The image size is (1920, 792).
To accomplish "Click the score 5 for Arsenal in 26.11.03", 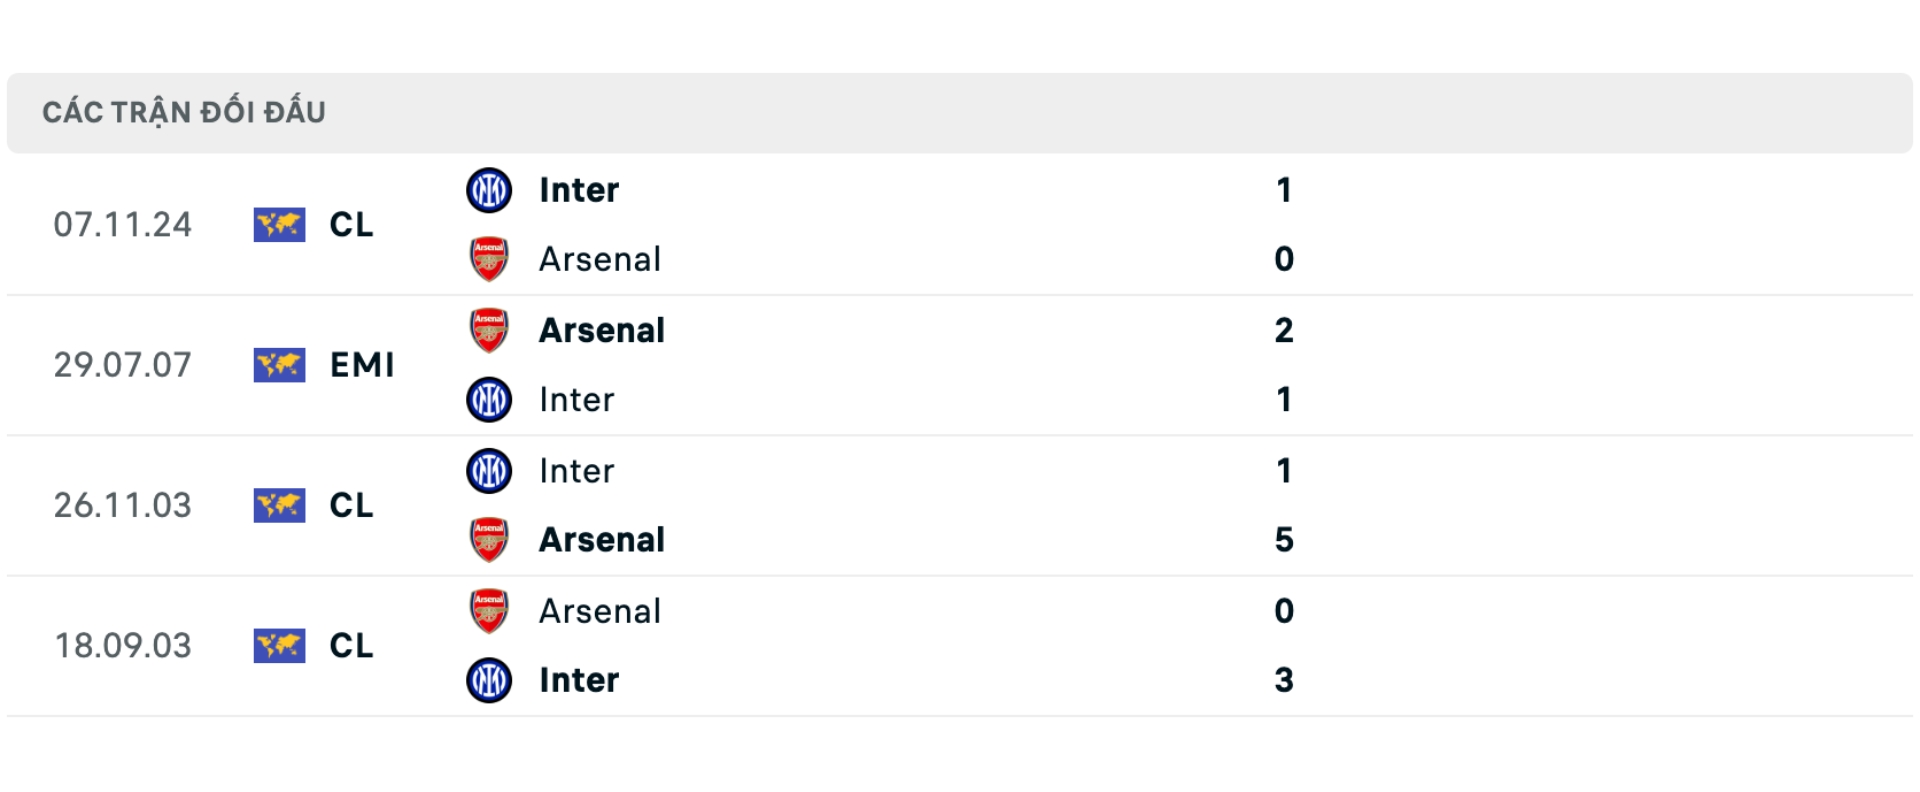I will point(1285,540).
